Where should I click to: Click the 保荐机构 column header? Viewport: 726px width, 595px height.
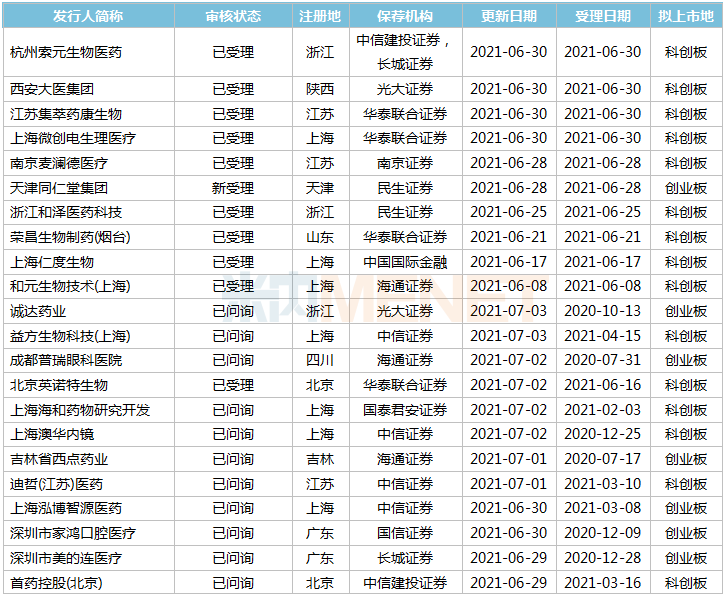coord(405,16)
